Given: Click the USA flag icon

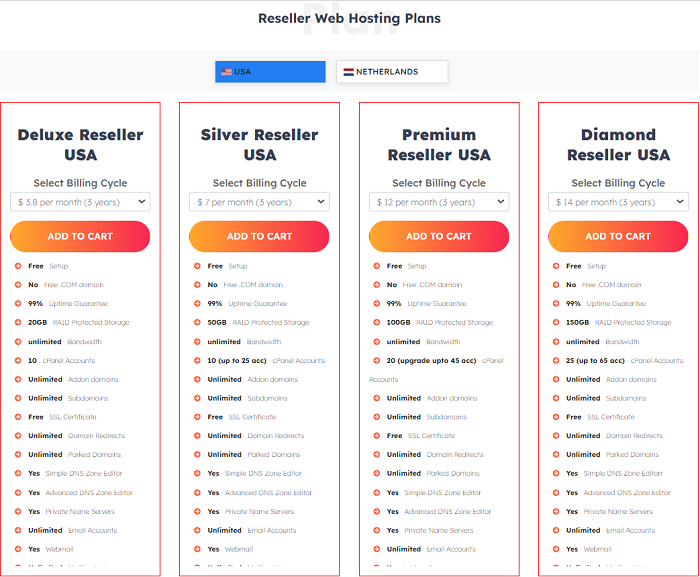Looking at the screenshot, I should [226, 72].
